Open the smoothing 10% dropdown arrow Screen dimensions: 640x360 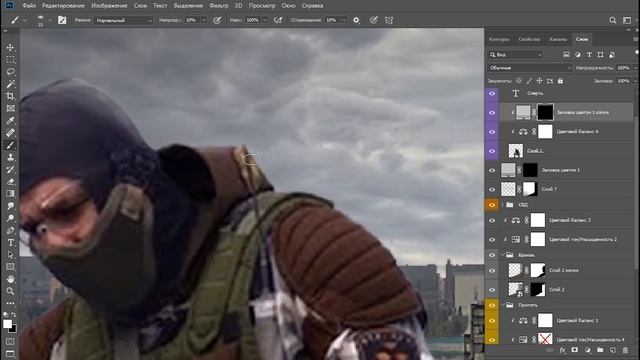[x=344, y=20]
